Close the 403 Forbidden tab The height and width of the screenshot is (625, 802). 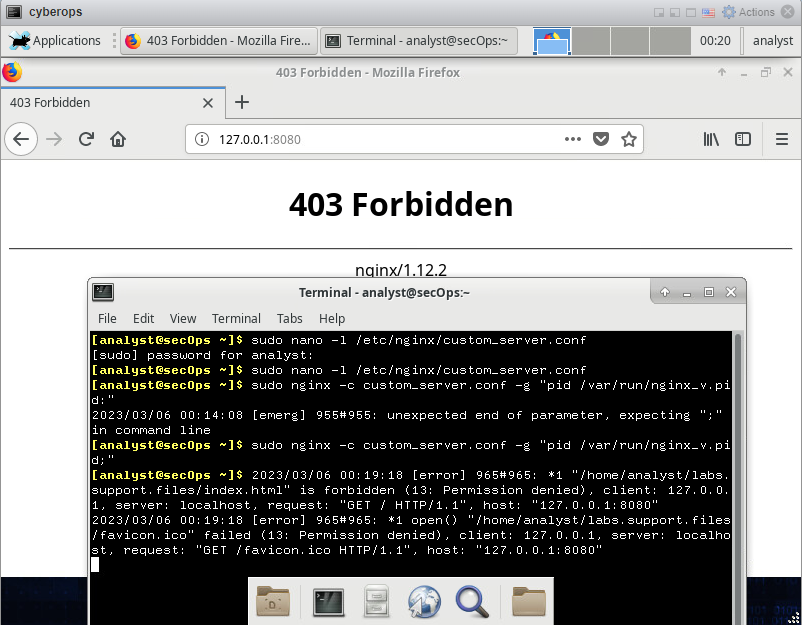[x=208, y=103]
